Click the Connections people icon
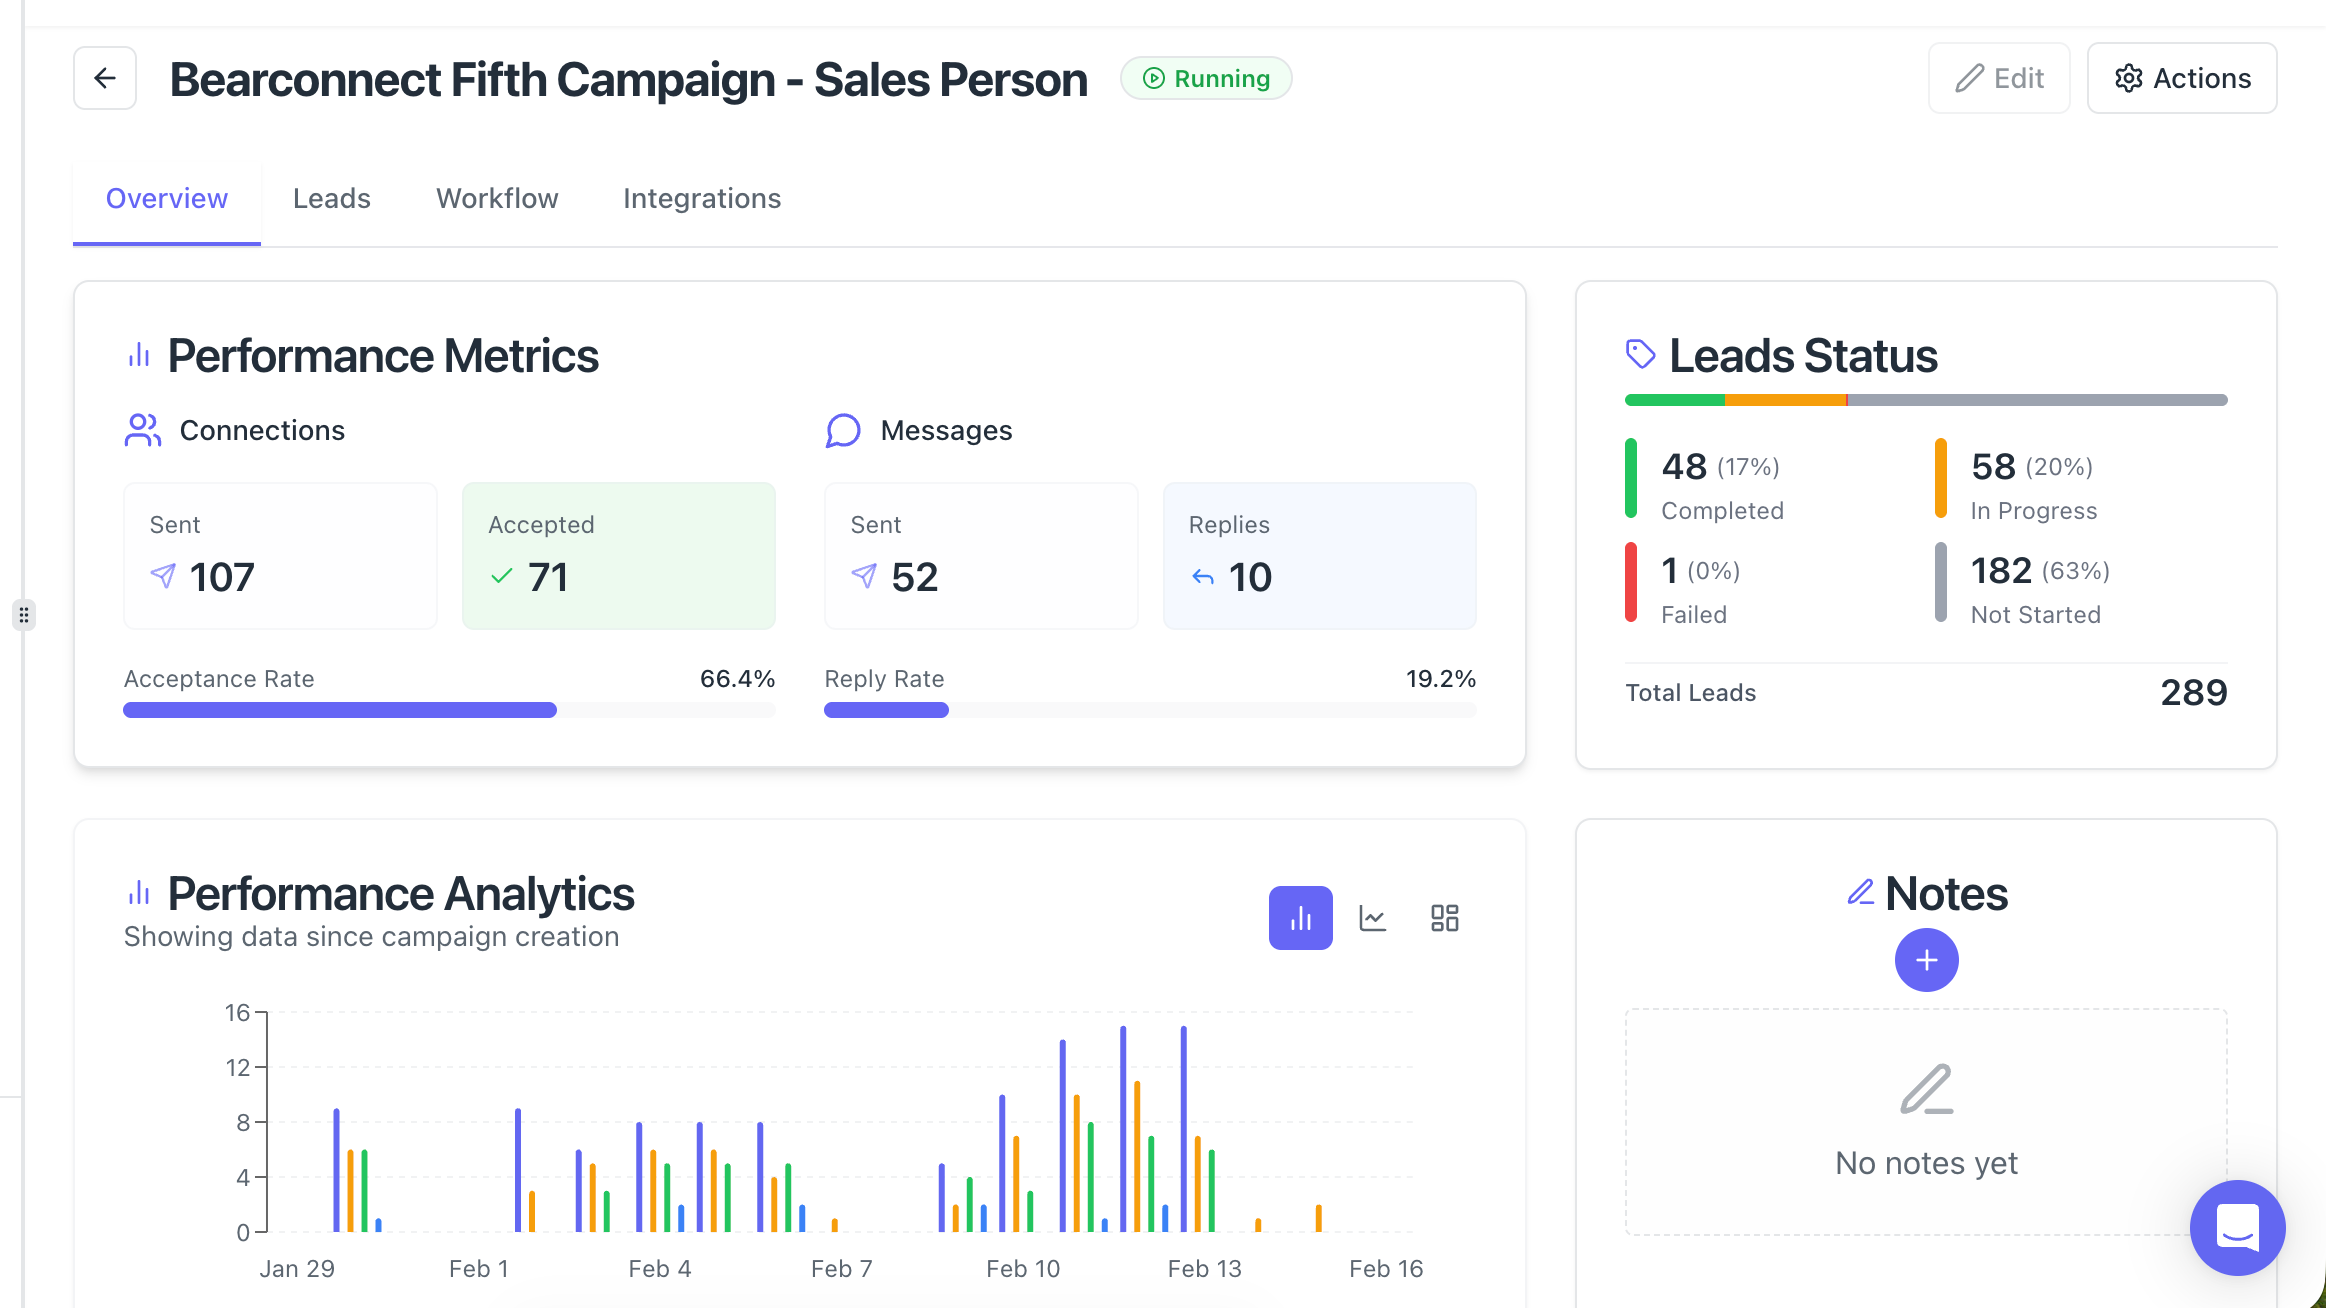This screenshot has width=2326, height=1308. (x=142, y=430)
